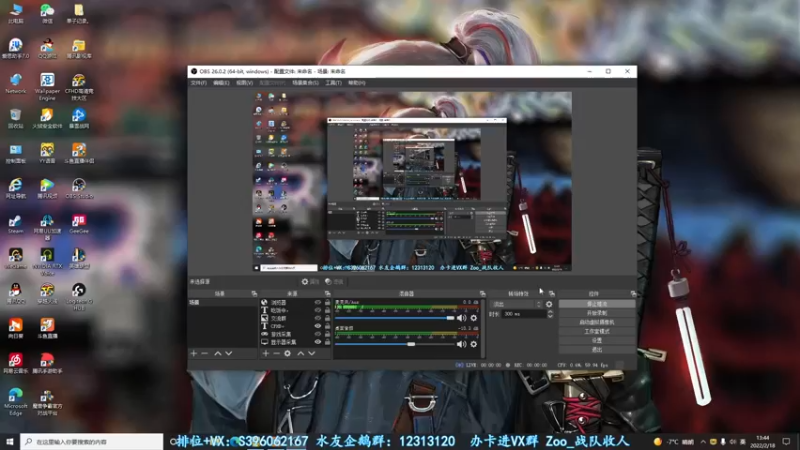
Task: Click the Windows taskbar search box
Action: tap(92, 442)
